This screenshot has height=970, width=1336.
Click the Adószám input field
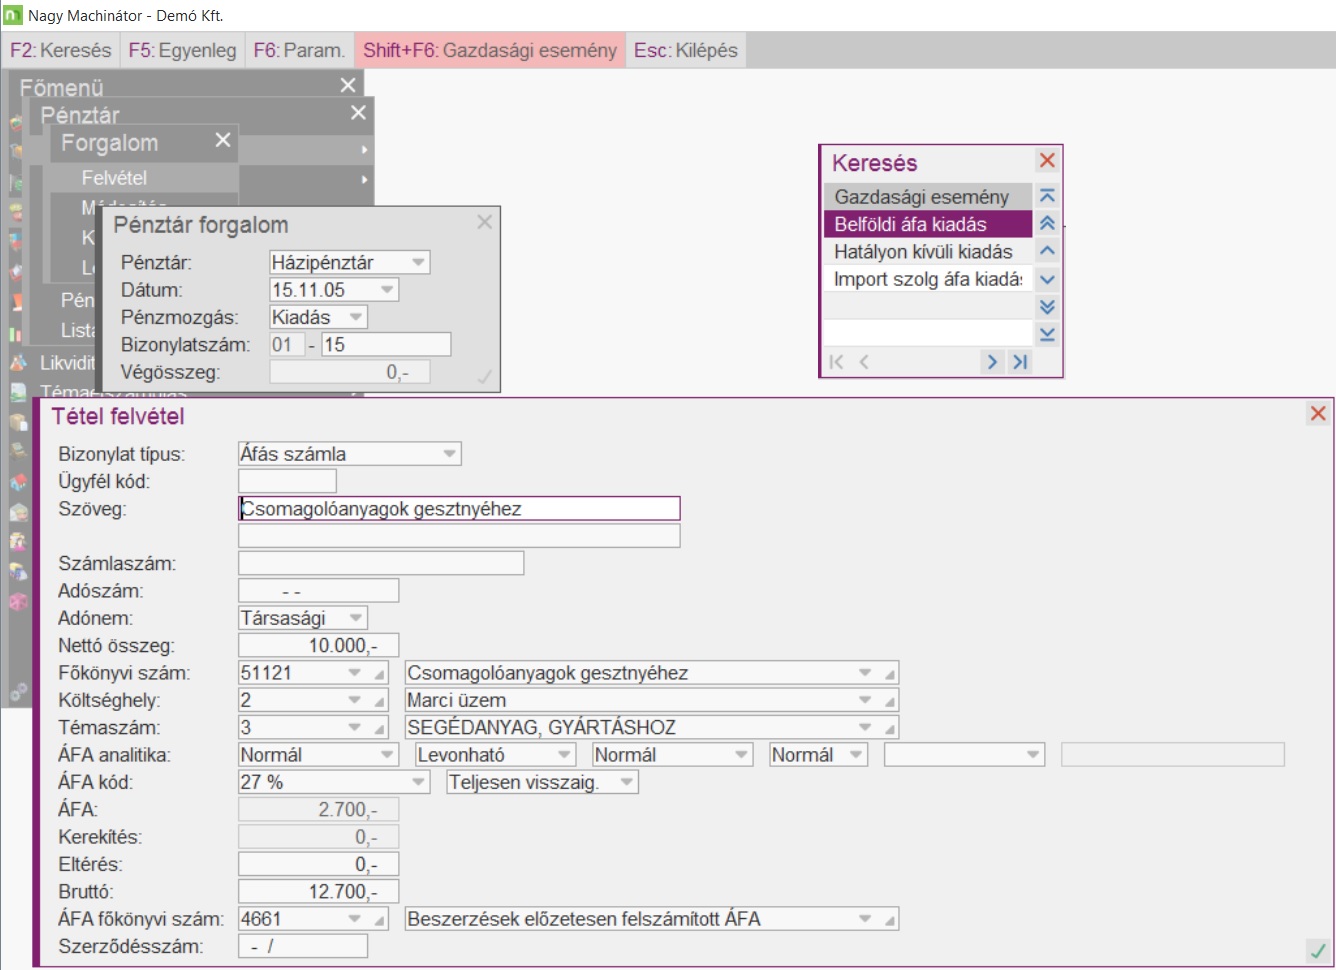click(x=318, y=591)
